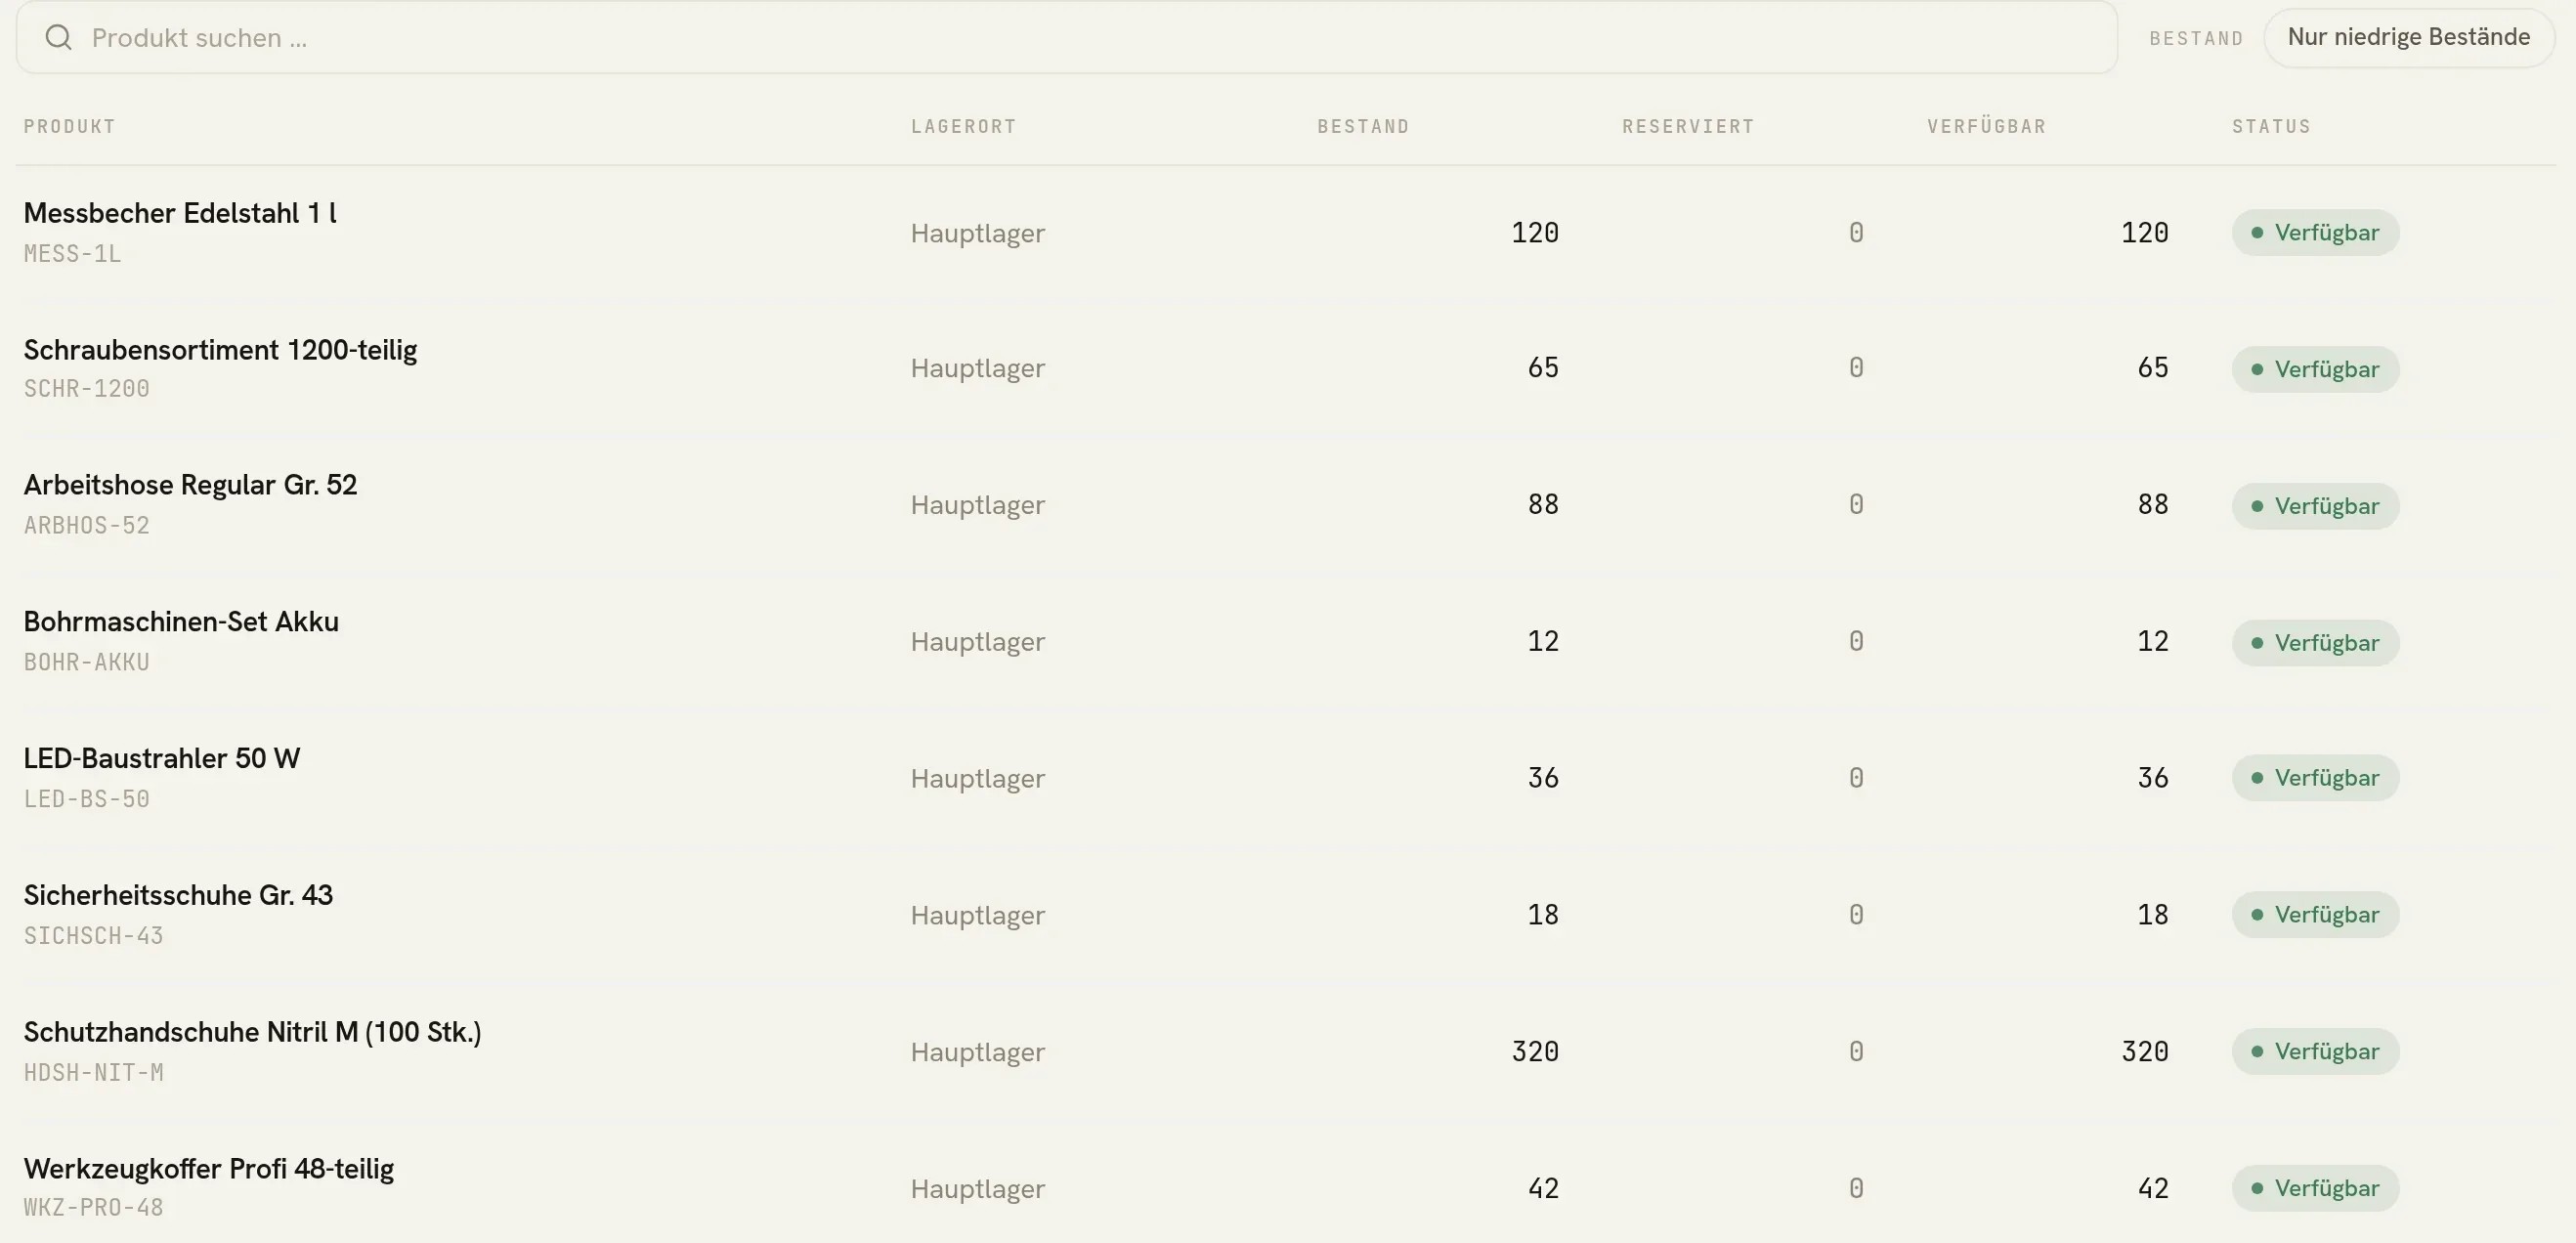Click Reserviert value 0 in Bohrmaschinen-Set row
The image size is (2576, 1243).
click(x=1856, y=642)
